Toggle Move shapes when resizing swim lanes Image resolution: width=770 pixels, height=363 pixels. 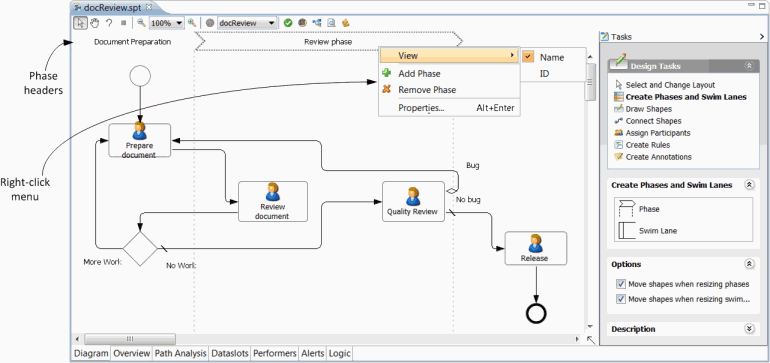tap(621, 299)
